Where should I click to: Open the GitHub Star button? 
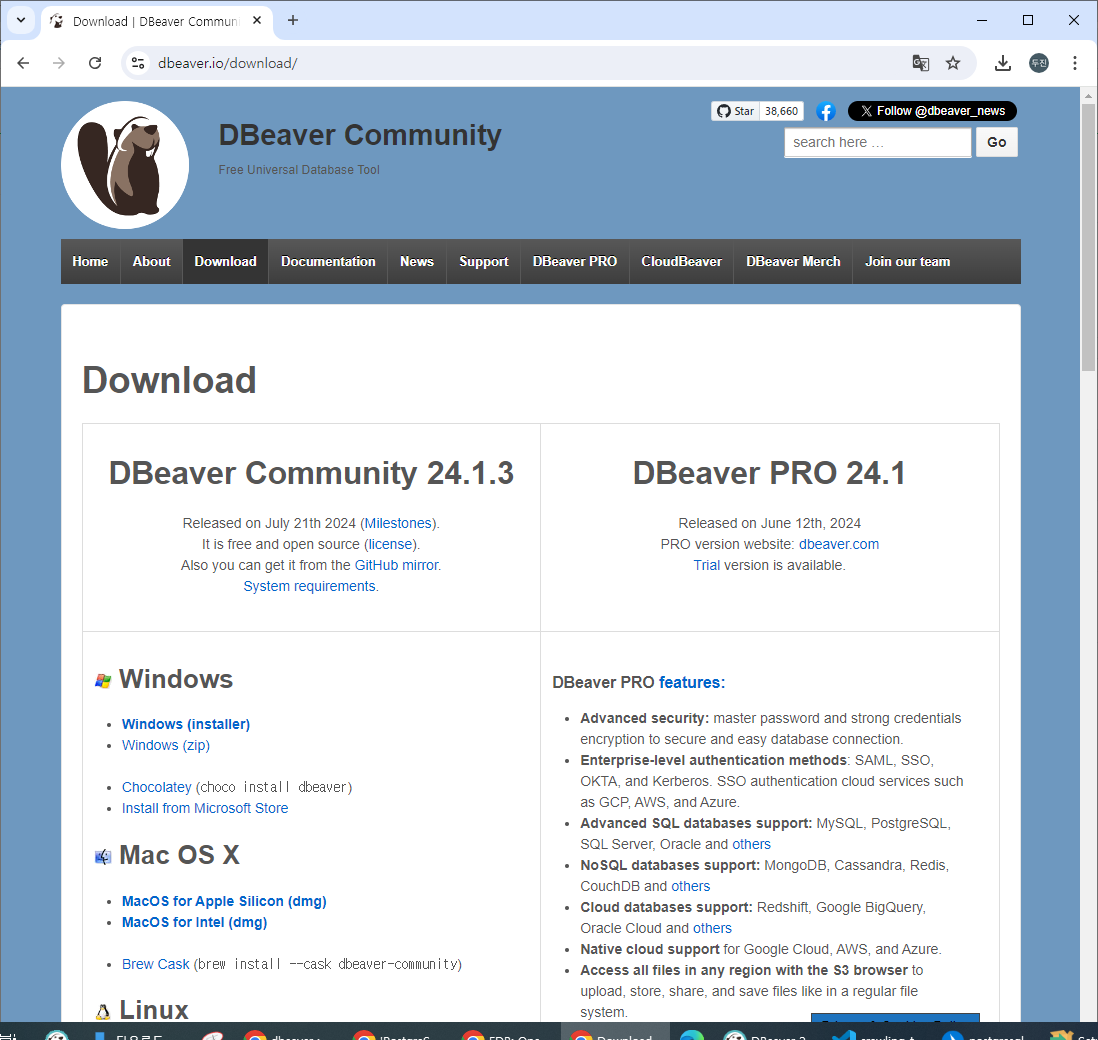(735, 111)
